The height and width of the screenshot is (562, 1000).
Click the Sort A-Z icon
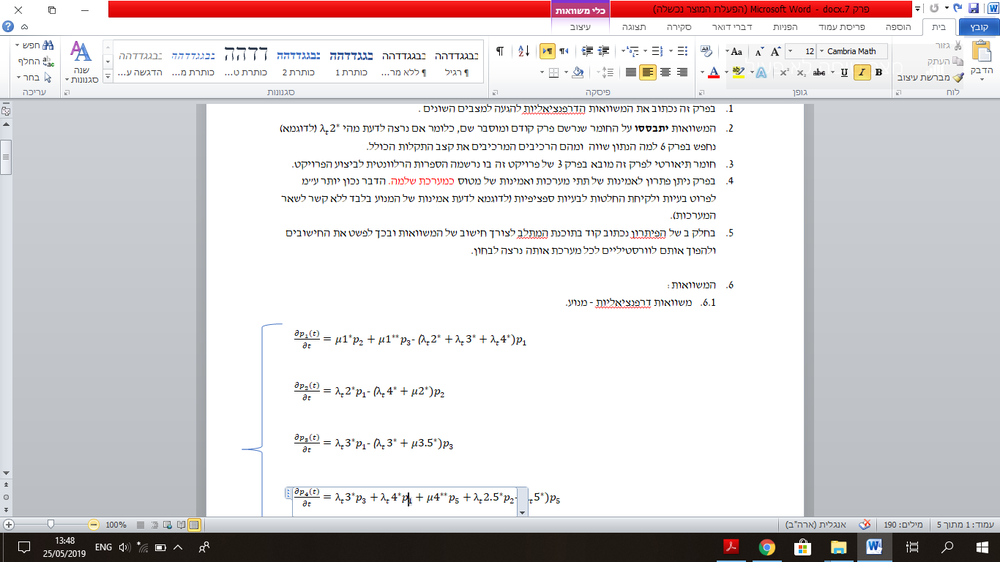tap(524, 51)
